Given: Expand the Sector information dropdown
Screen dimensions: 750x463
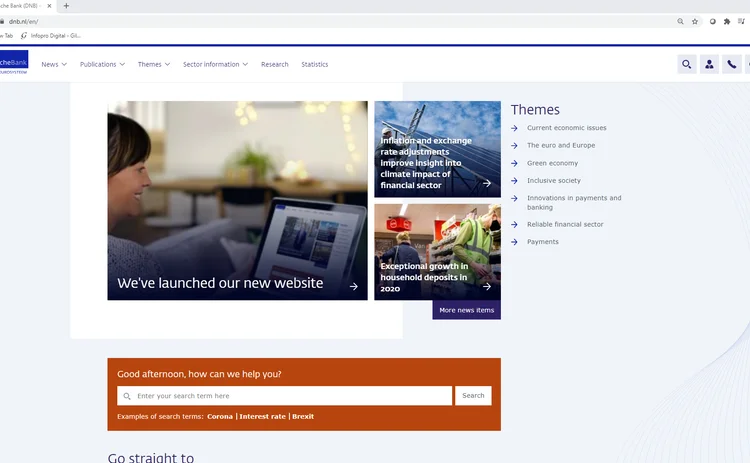Looking at the screenshot, I should click(x=215, y=64).
